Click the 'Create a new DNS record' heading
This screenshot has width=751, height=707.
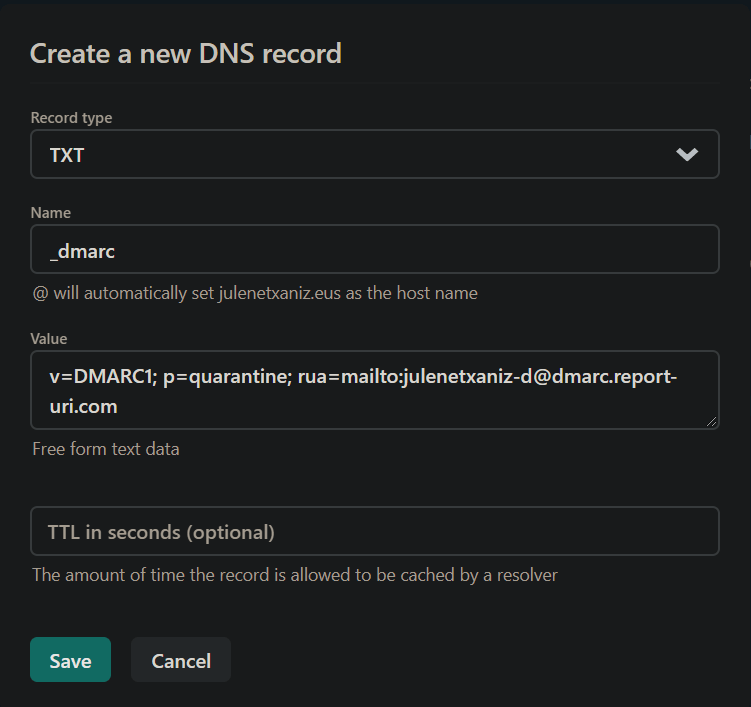click(186, 53)
